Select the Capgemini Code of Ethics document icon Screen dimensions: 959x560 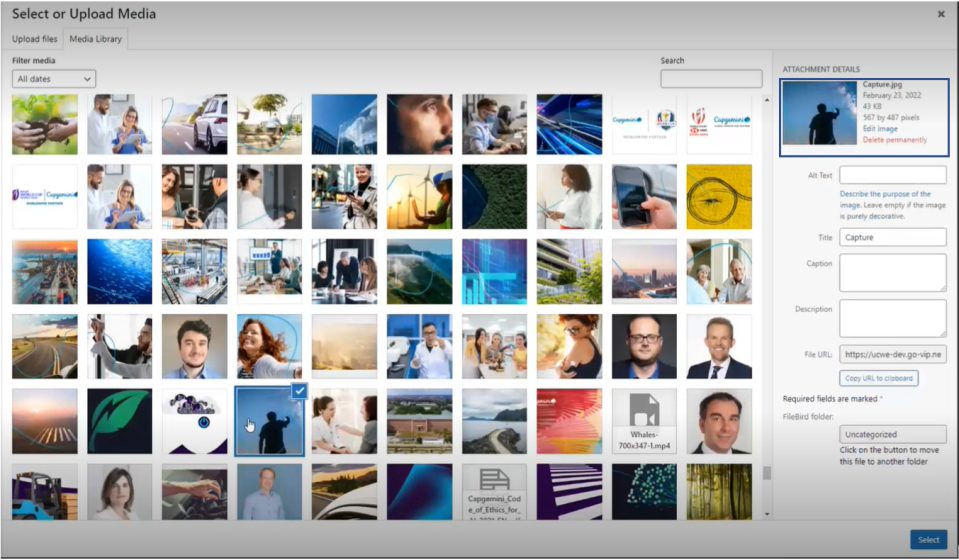pos(494,490)
